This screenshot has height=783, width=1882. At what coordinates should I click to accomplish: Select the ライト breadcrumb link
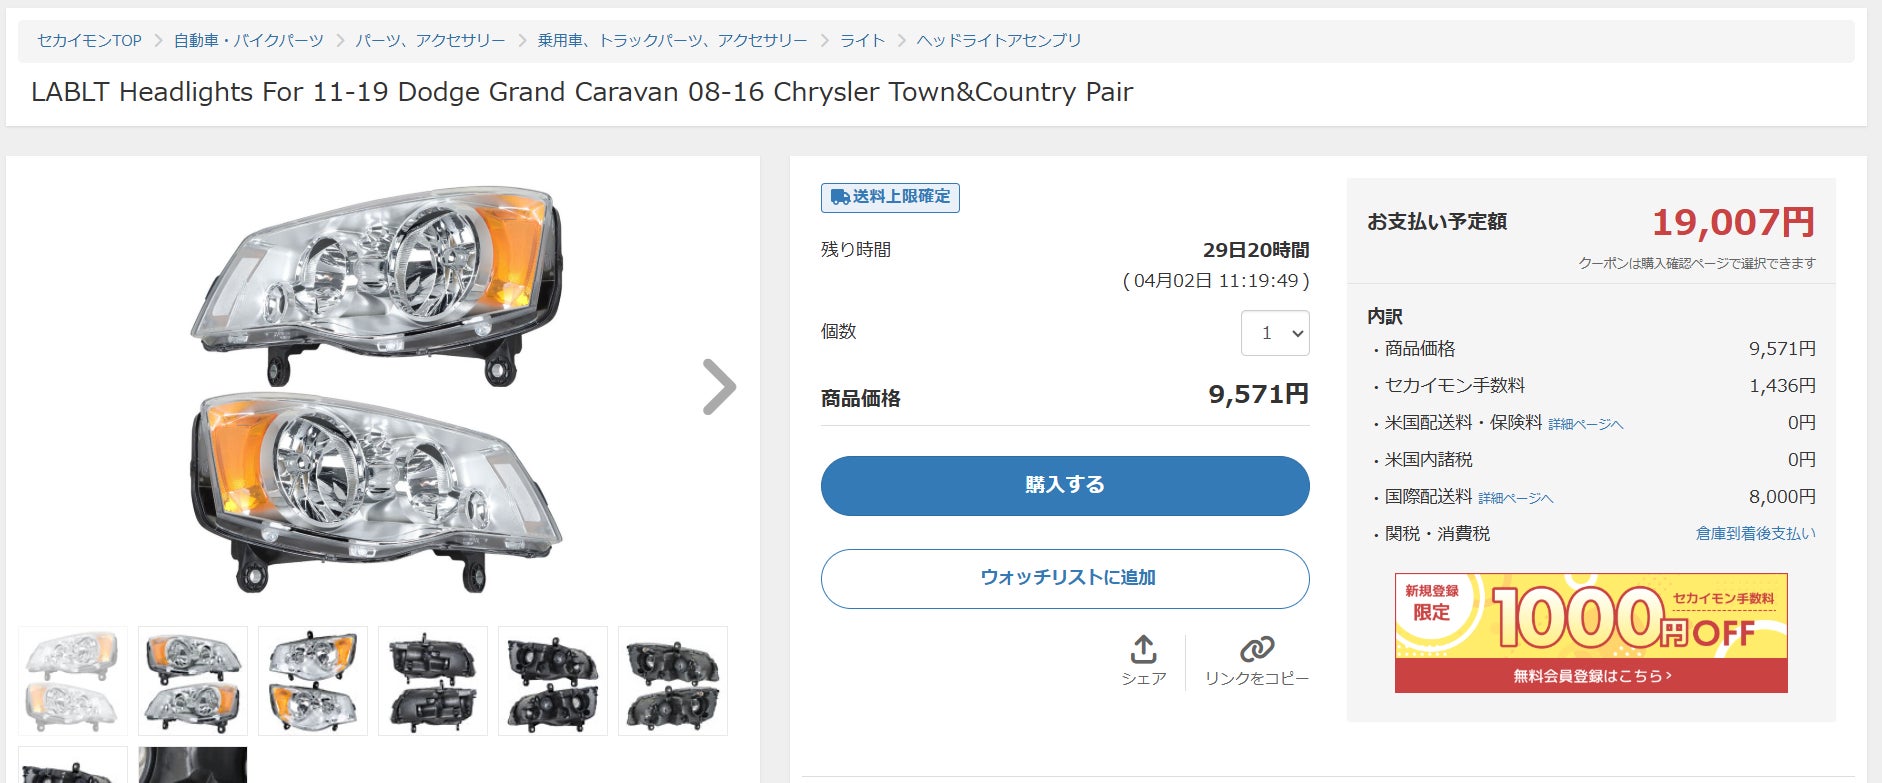pyautogui.click(x=862, y=40)
